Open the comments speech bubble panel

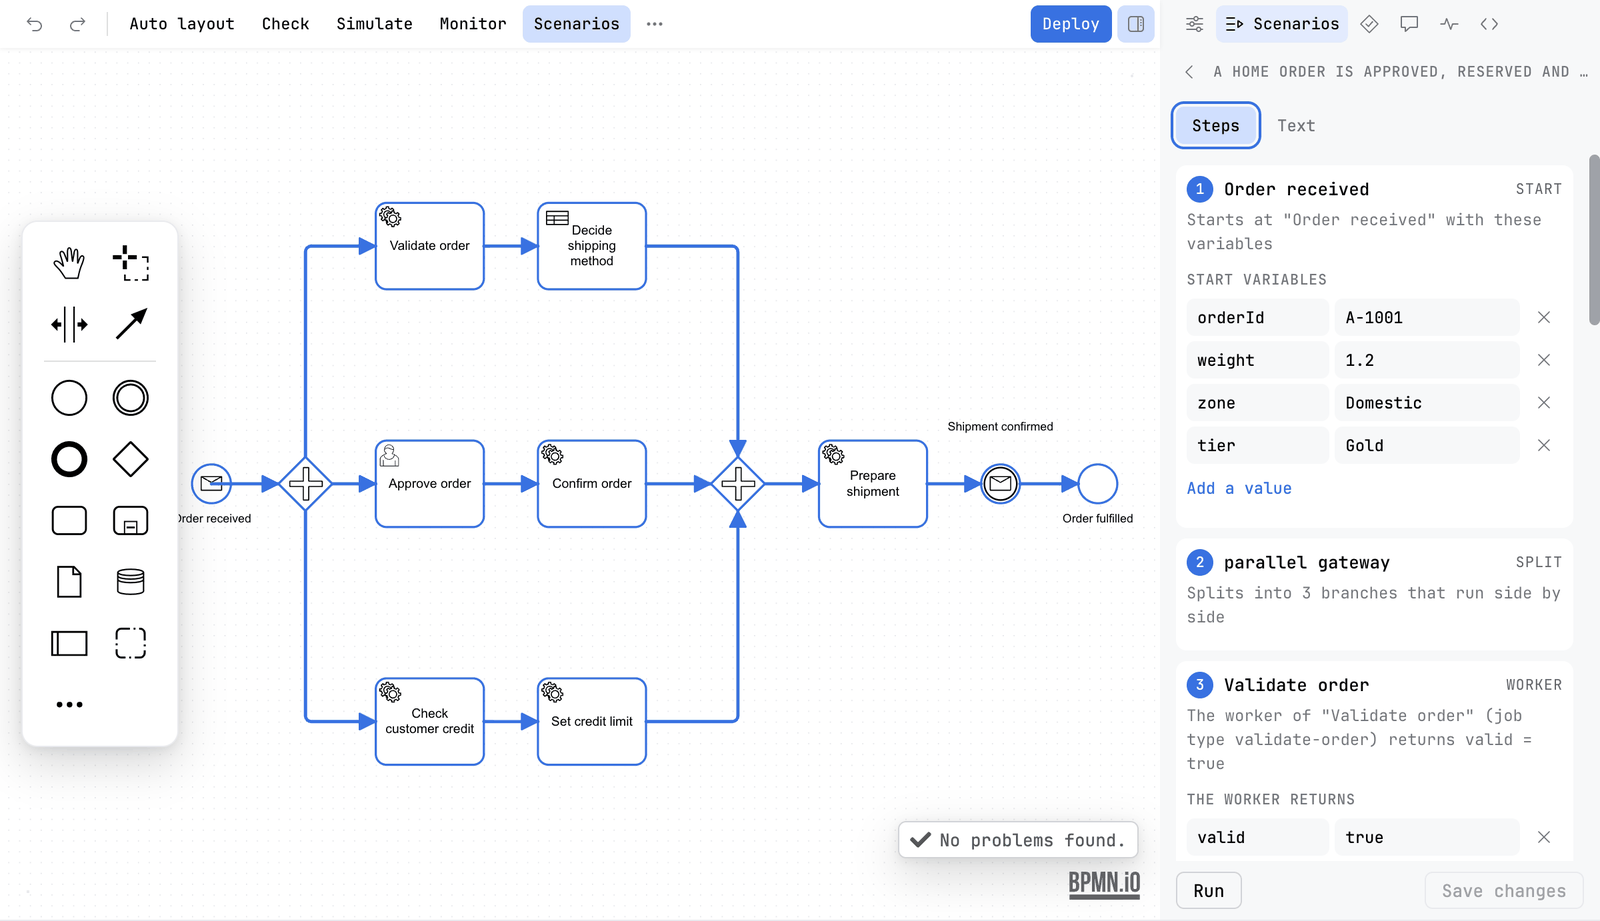click(1409, 24)
